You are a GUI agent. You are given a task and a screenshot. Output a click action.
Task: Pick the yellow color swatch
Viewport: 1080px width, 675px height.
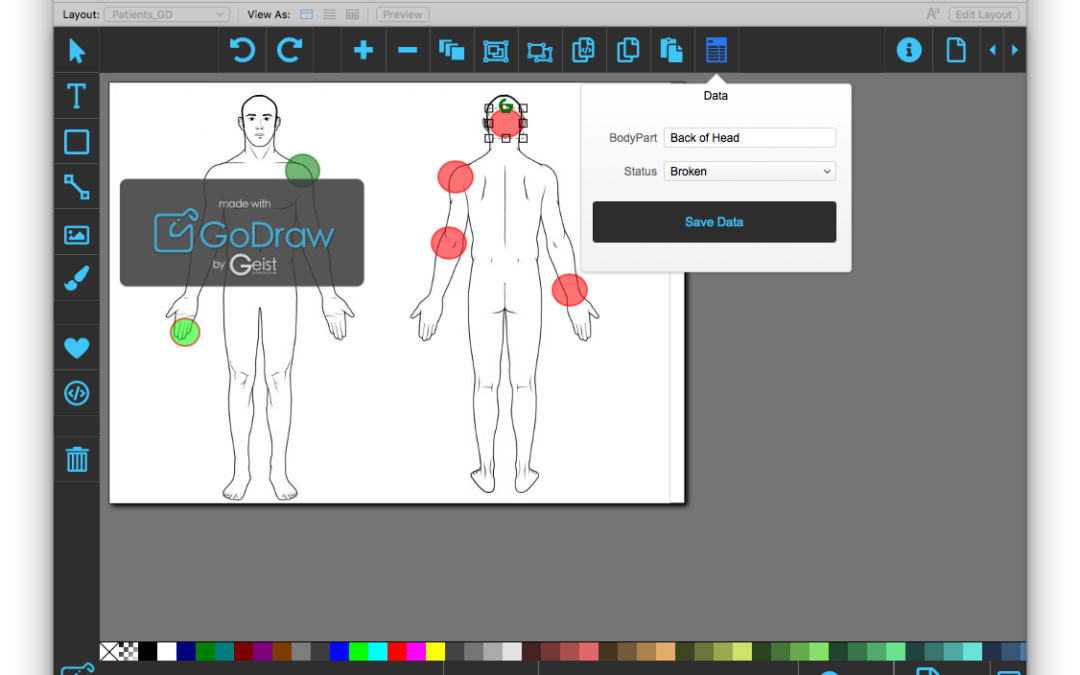point(435,652)
